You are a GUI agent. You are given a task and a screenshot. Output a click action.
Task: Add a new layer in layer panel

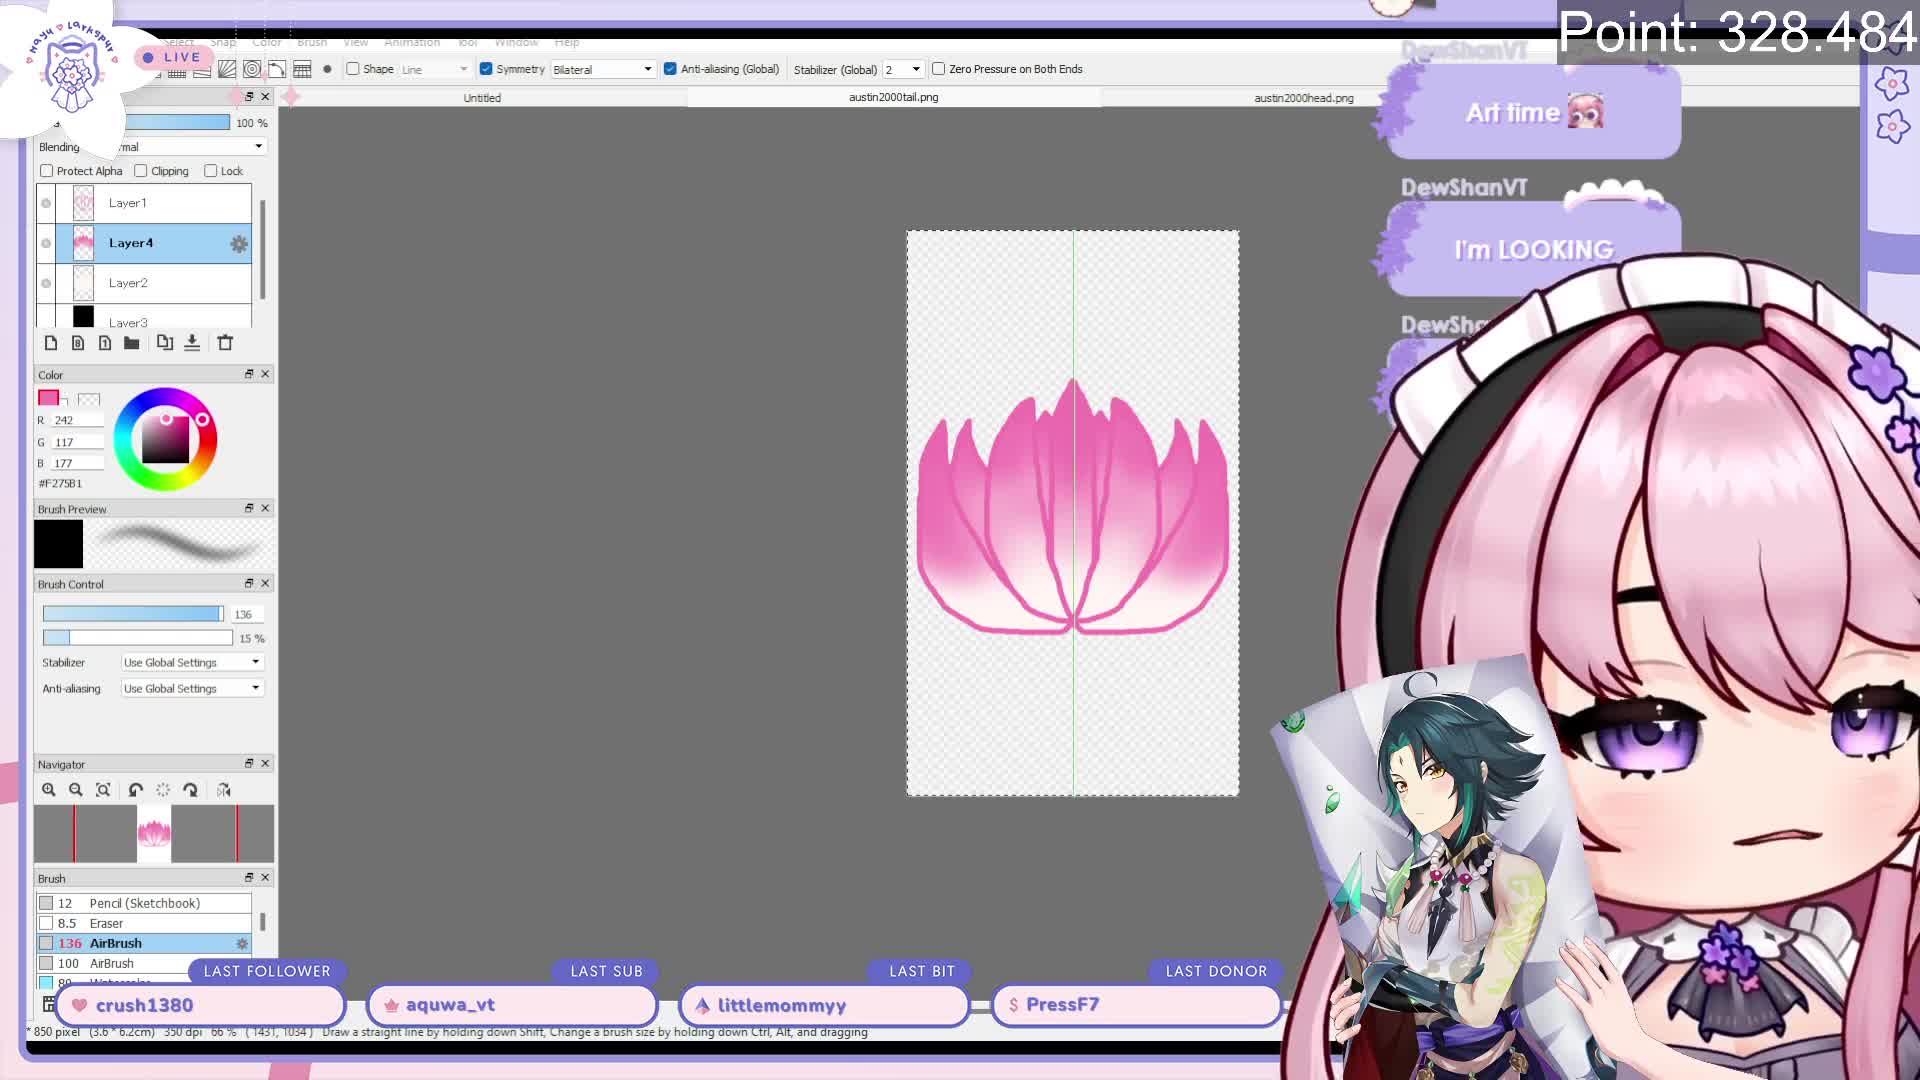click(x=51, y=343)
